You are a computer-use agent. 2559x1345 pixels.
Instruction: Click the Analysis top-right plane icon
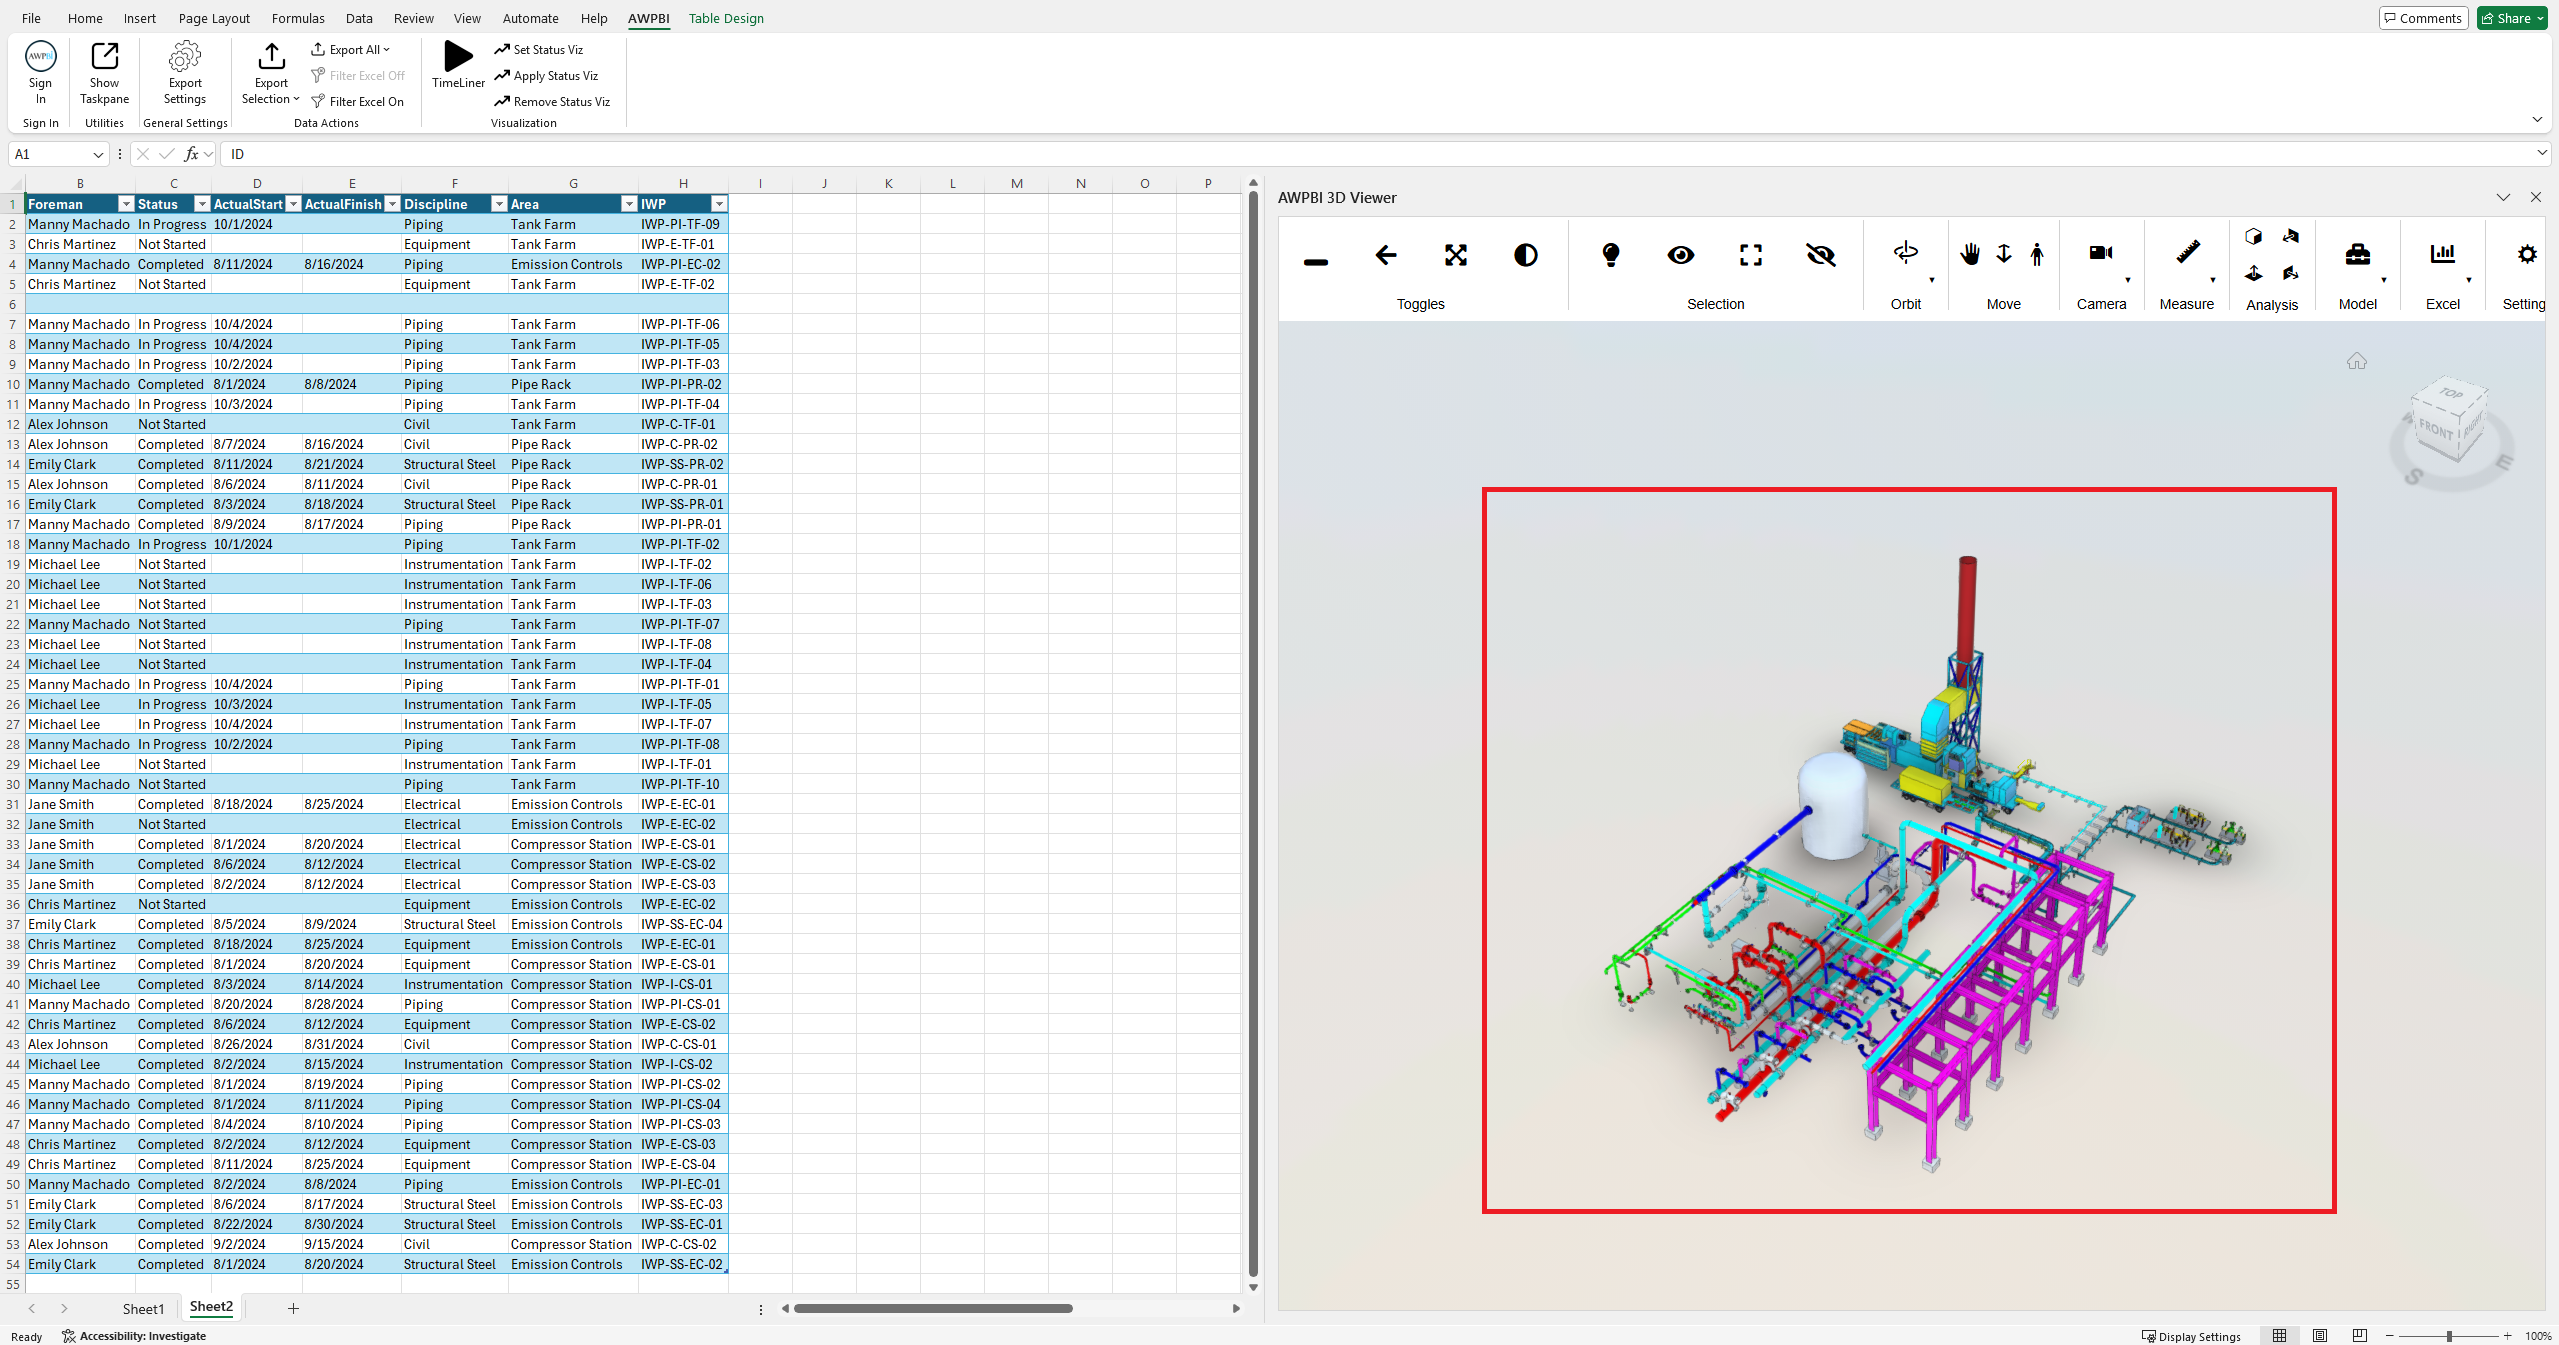(2291, 237)
